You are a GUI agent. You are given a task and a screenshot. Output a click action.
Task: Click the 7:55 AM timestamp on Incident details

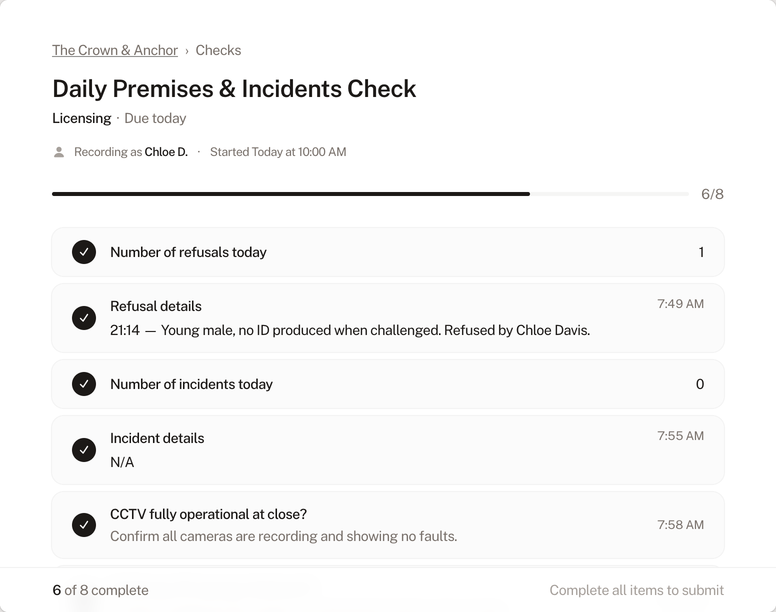coord(680,436)
